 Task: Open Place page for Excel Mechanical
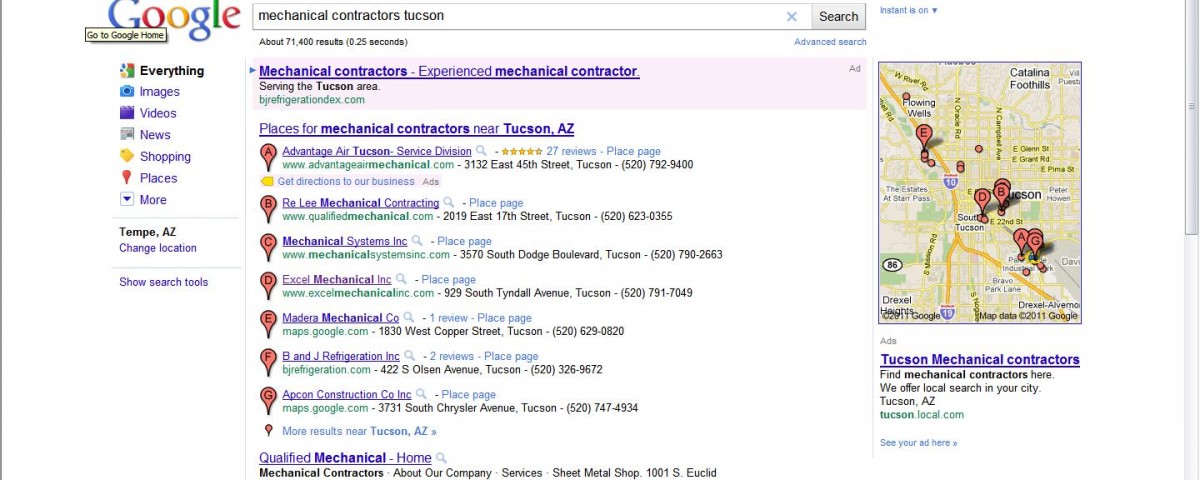click(x=449, y=279)
